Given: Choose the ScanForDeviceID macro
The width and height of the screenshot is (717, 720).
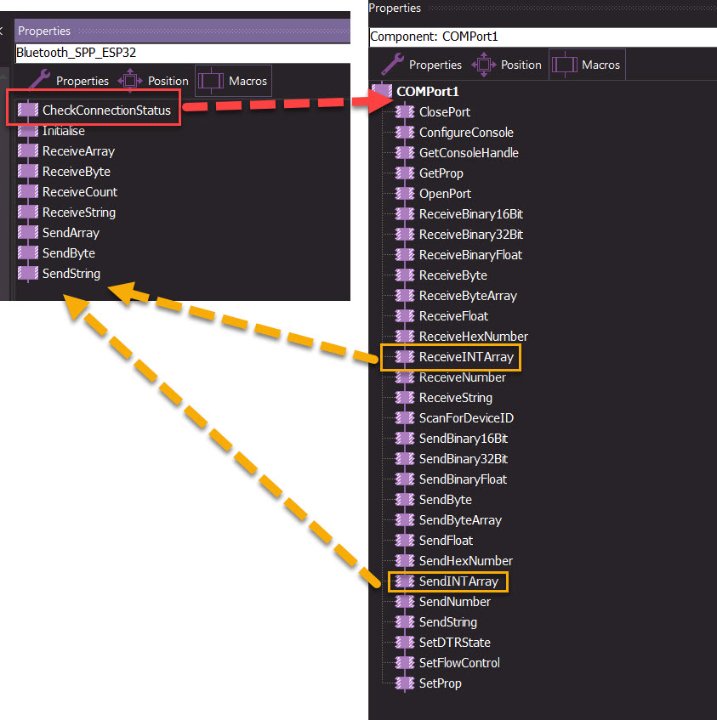Looking at the screenshot, I should pos(466,418).
